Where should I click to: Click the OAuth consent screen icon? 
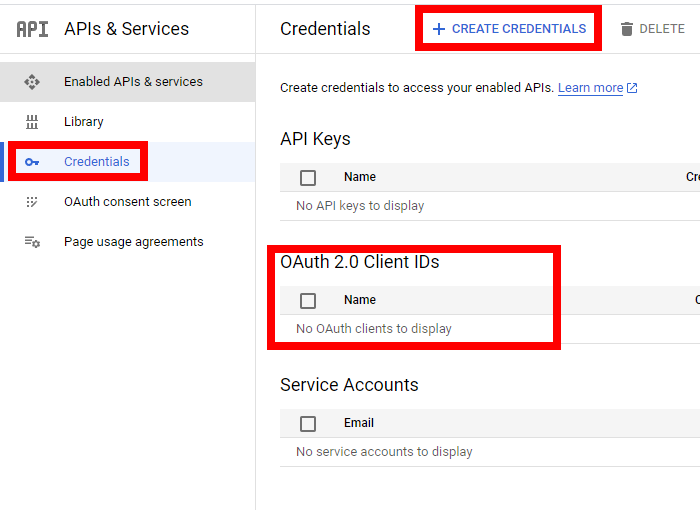(x=32, y=202)
